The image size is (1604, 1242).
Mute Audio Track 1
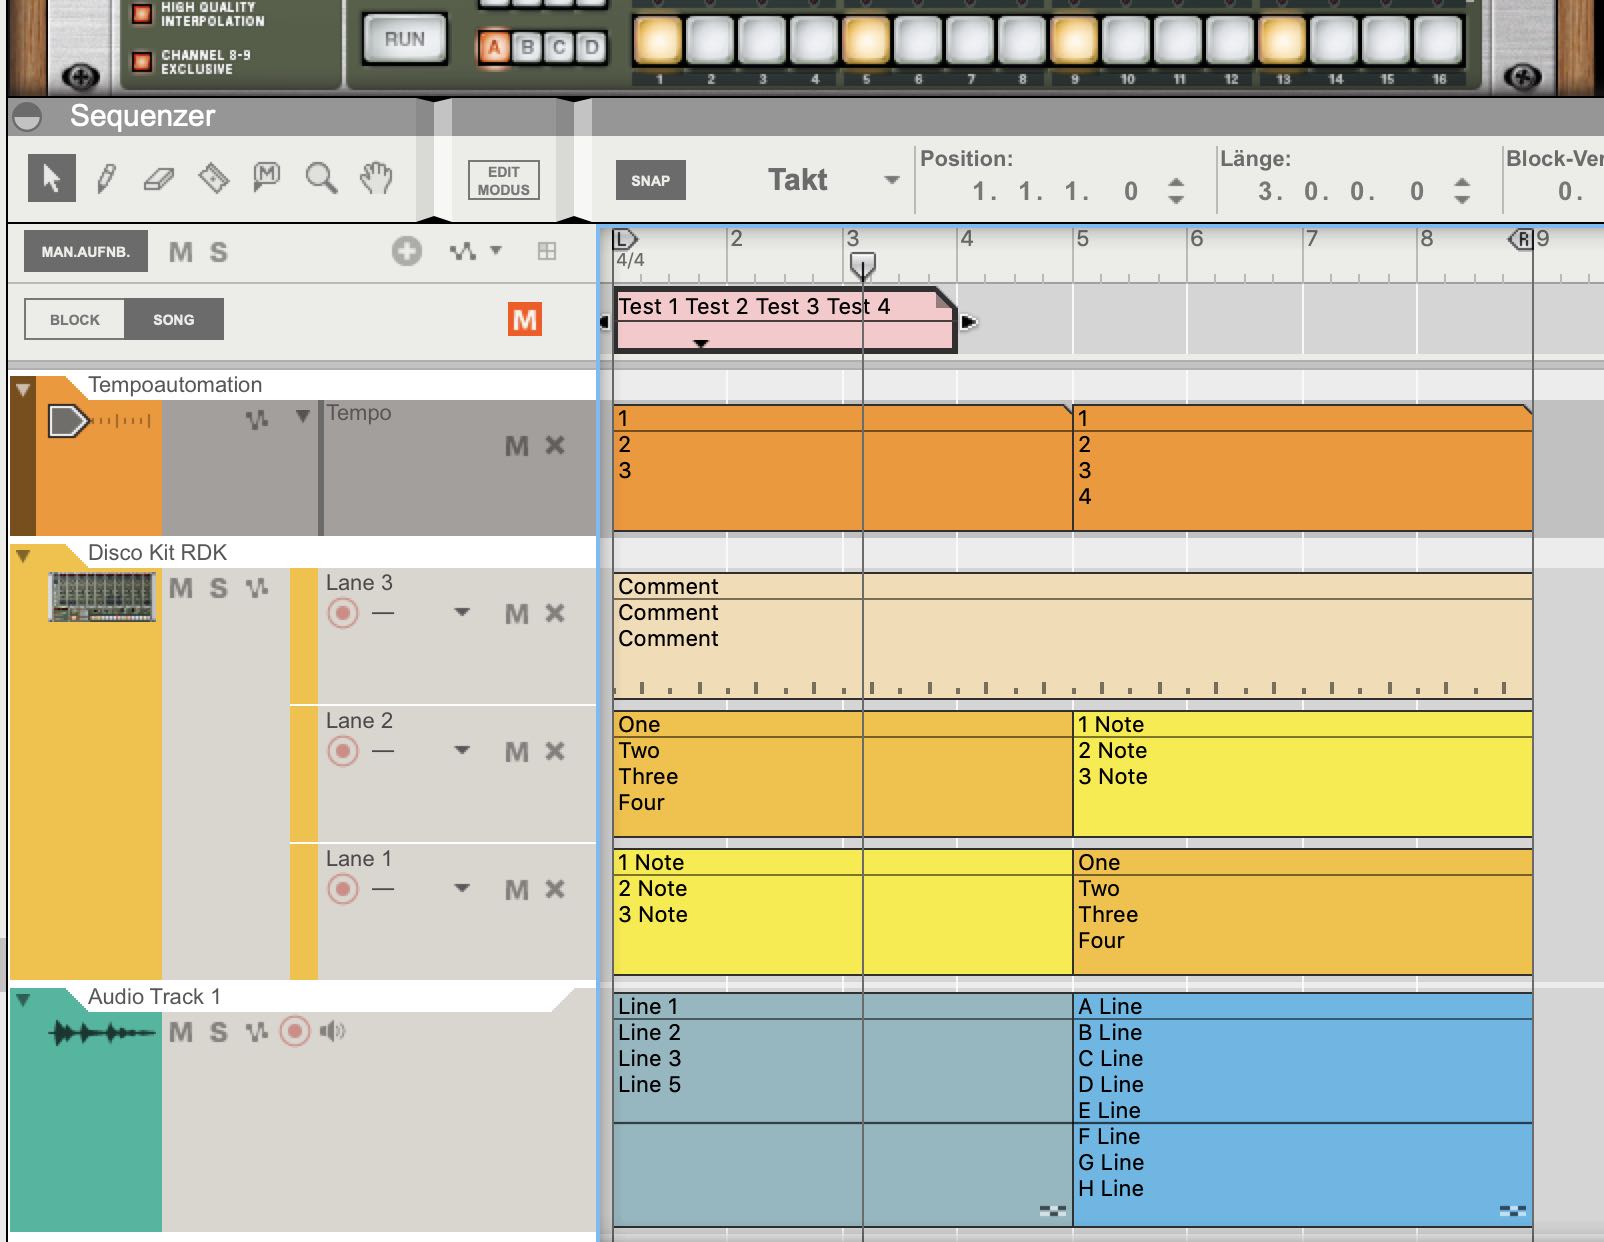181,1032
